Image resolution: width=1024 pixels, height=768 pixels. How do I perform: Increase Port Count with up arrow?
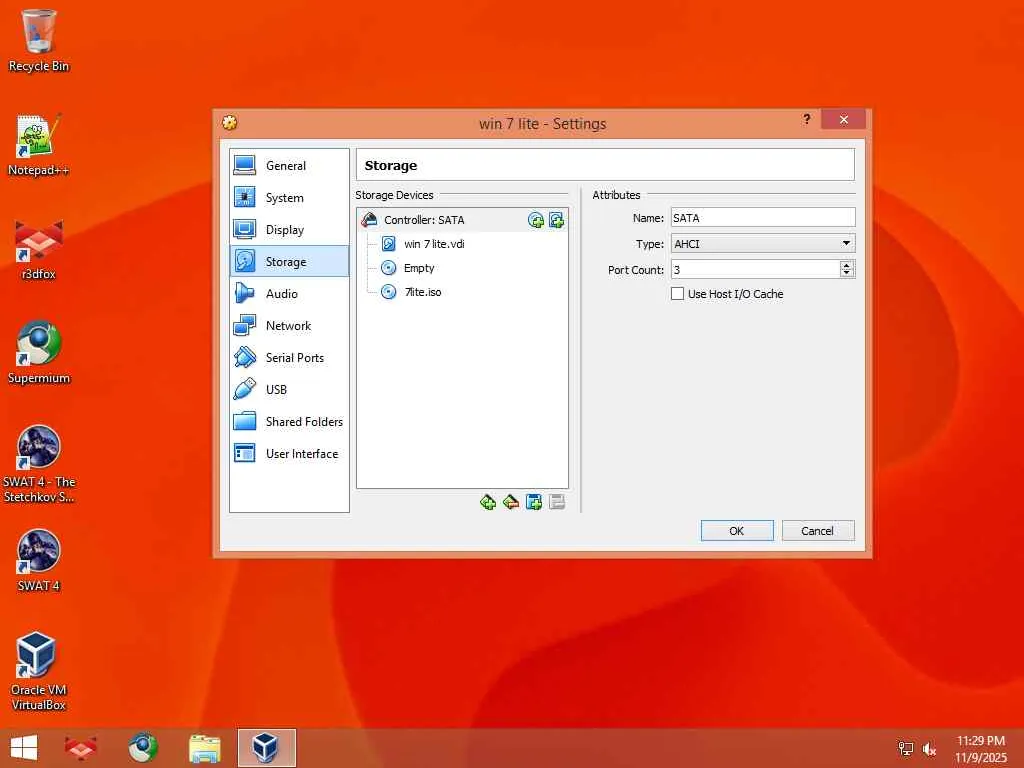pos(847,264)
